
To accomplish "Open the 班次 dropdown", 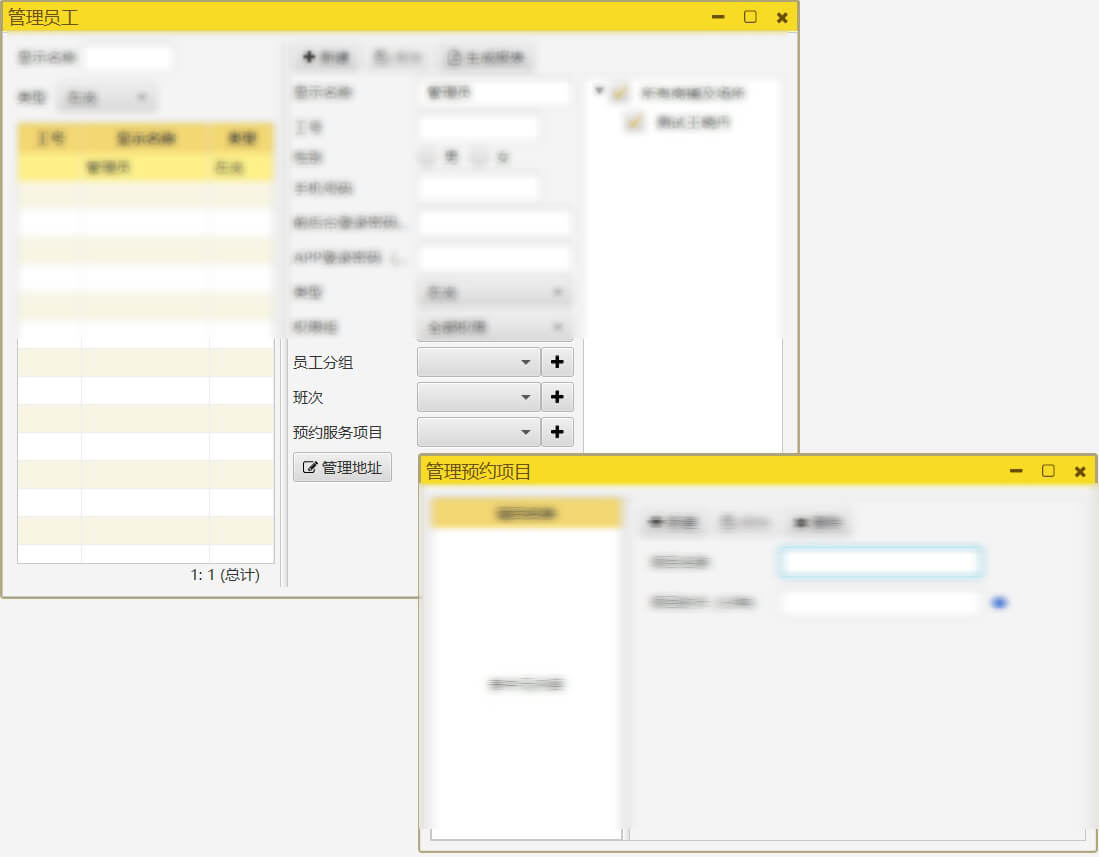I will pyautogui.click(x=478, y=396).
